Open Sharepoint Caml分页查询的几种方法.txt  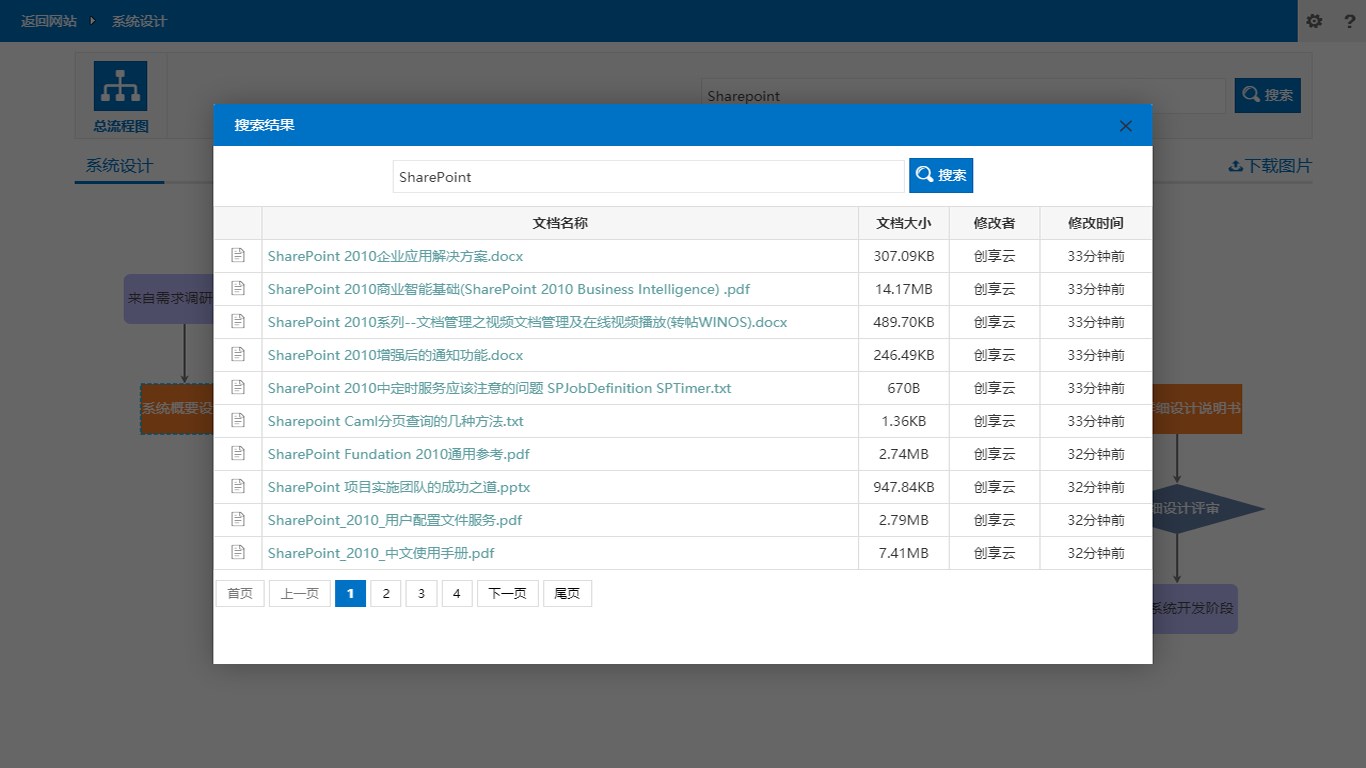[395, 421]
